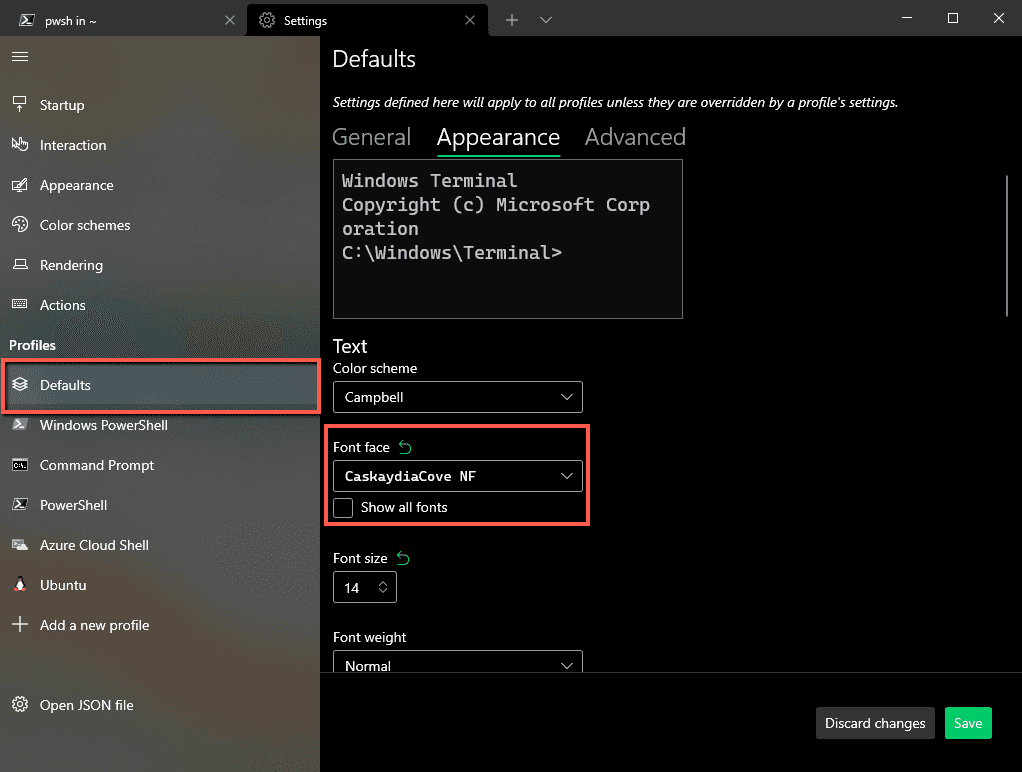This screenshot has width=1022, height=772.
Task: Click the settings page vertical scrollbar
Action: (x=1007, y=245)
